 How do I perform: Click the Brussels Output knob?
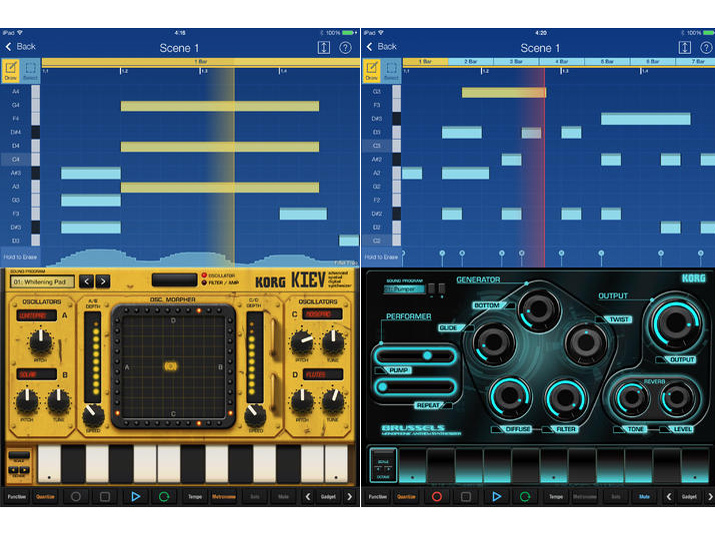[x=676, y=324]
